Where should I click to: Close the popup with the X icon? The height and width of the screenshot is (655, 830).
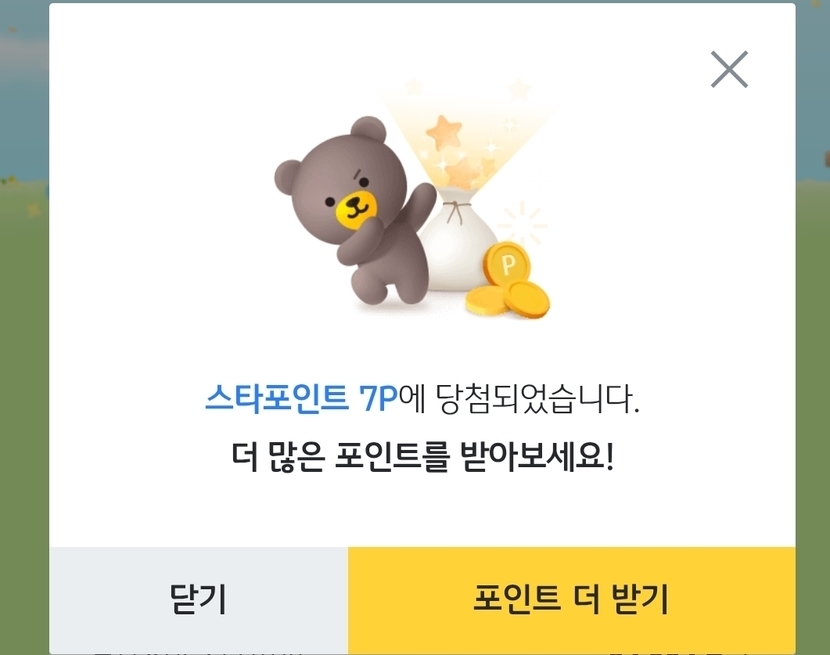point(729,69)
